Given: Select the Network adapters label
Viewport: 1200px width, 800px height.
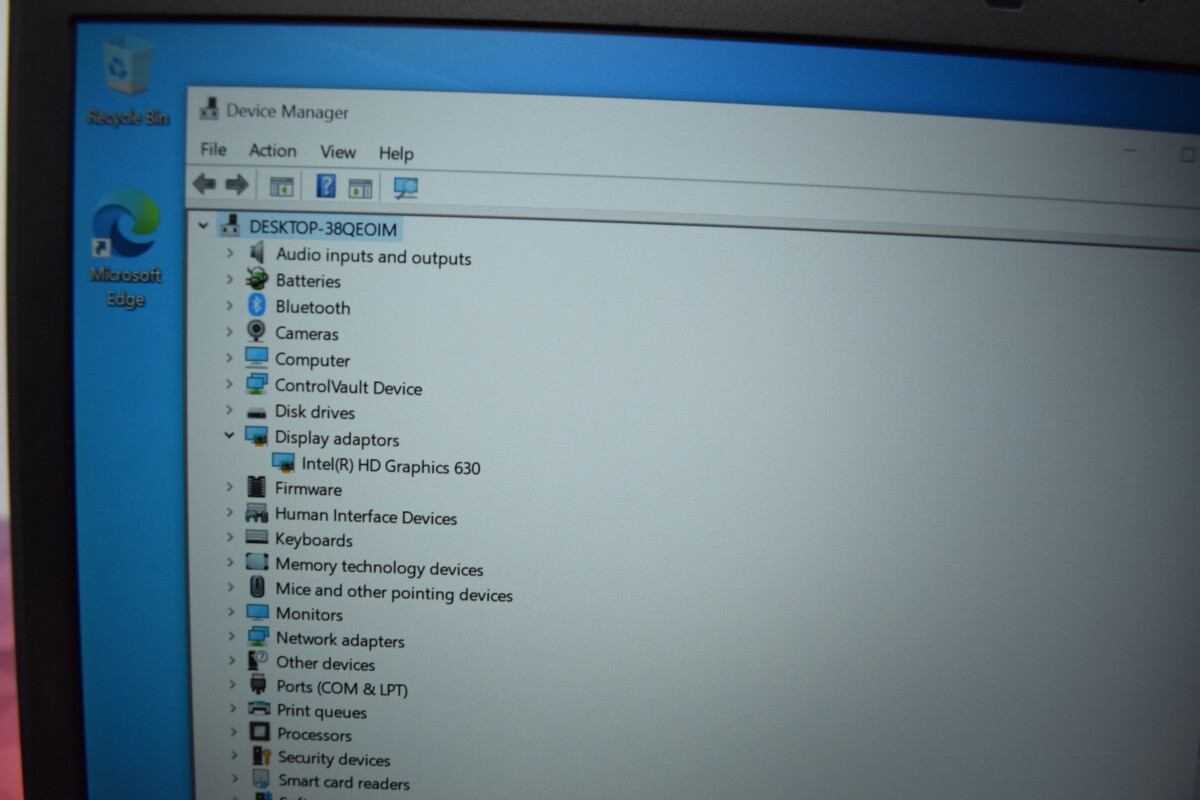Looking at the screenshot, I should tap(340, 640).
